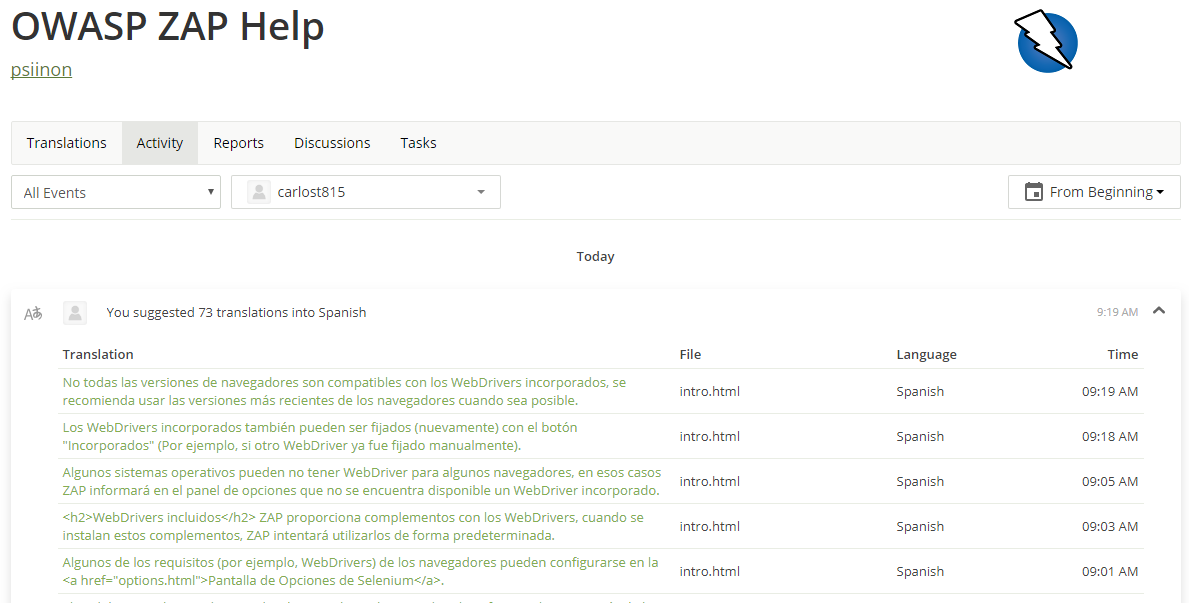The image size is (1189, 603).
Task: Click Spanish language cell in 09:03 AM row
Action: [x=920, y=526]
